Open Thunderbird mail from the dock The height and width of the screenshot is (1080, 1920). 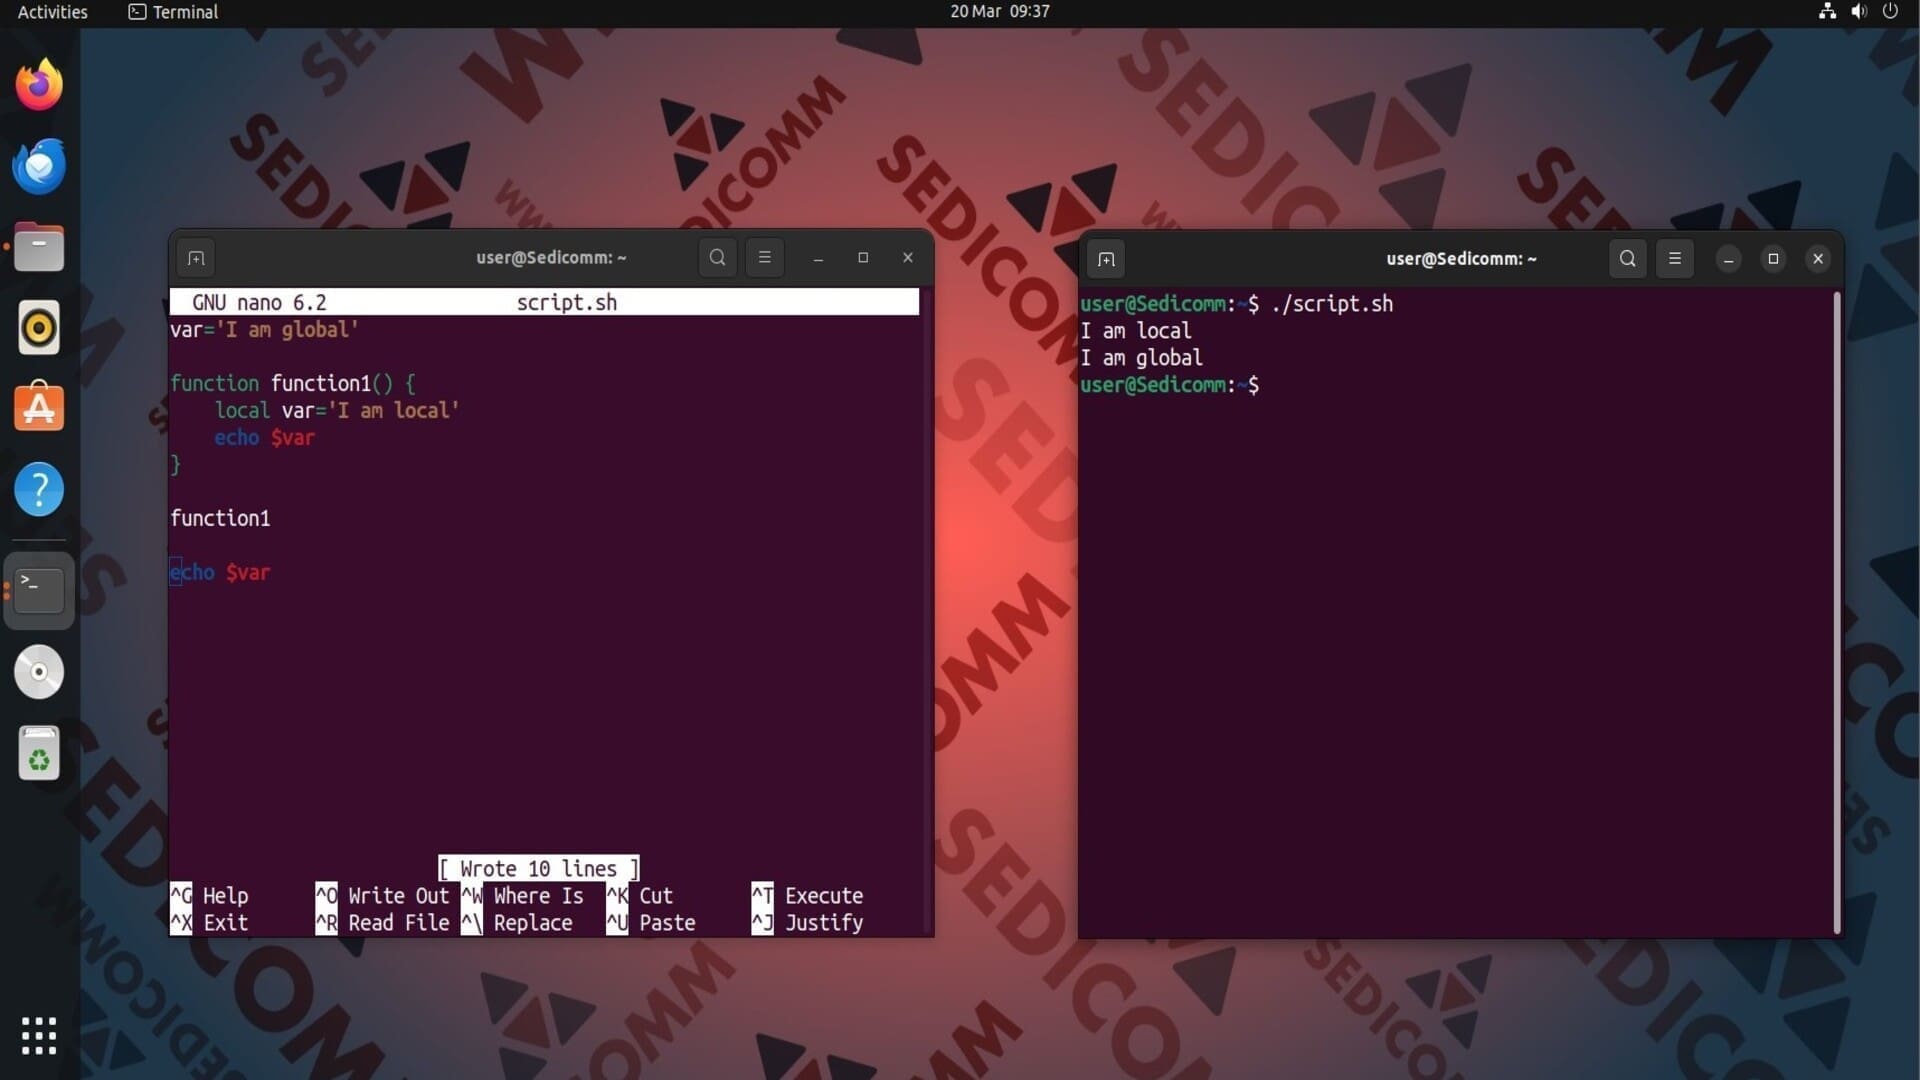[39, 166]
